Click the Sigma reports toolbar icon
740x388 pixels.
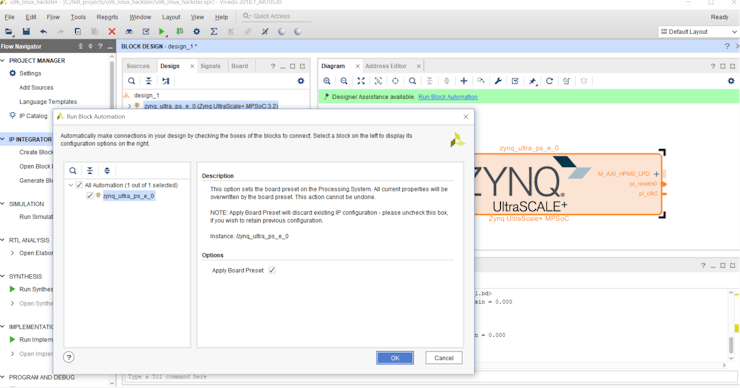(214, 32)
